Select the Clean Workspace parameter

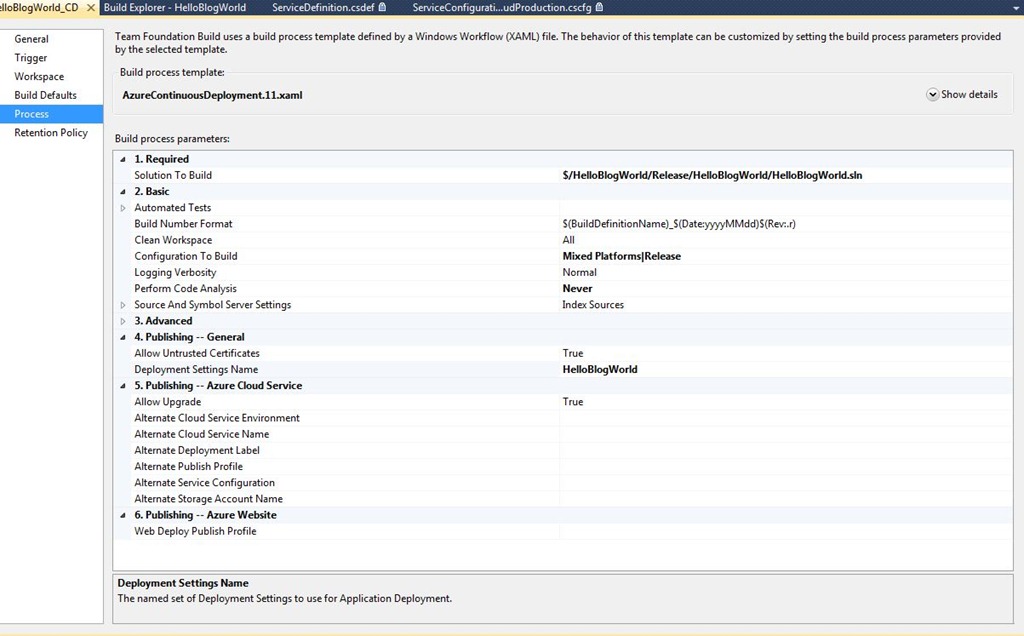(x=173, y=240)
